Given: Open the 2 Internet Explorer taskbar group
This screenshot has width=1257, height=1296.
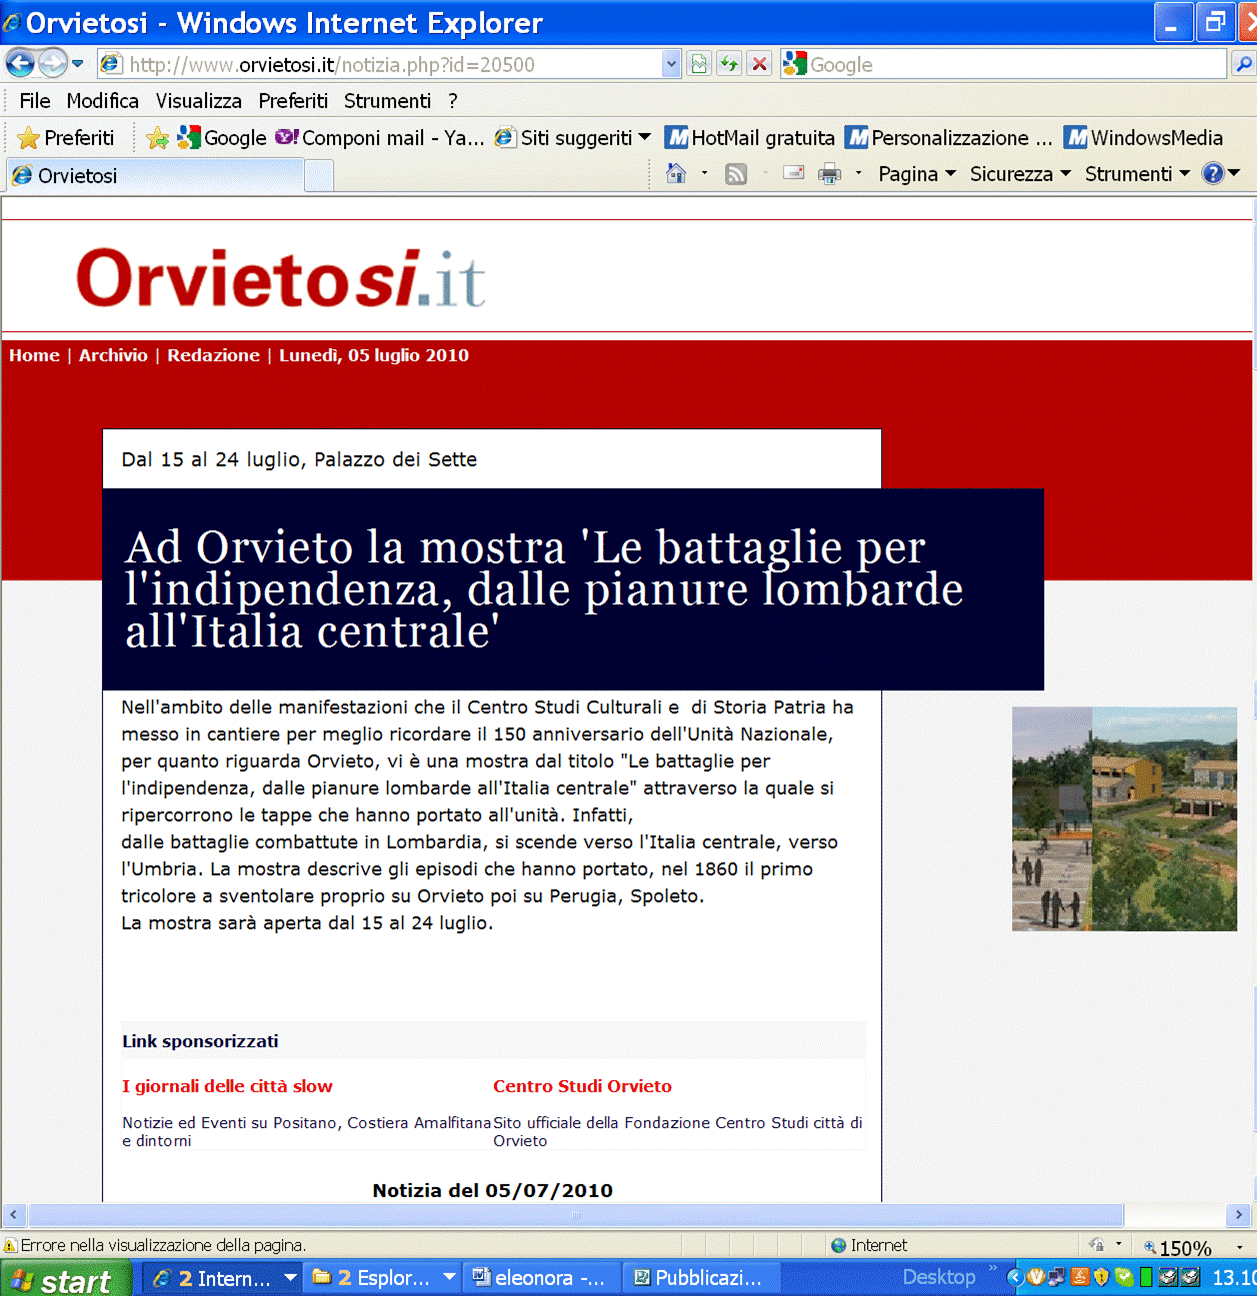Looking at the screenshot, I should pyautogui.click(x=222, y=1278).
